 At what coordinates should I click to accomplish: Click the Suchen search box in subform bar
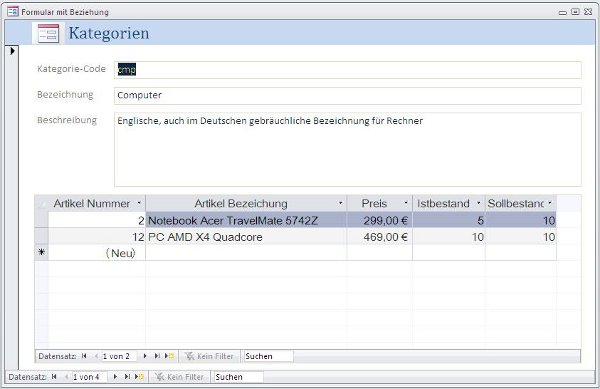(x=269, y=356)
